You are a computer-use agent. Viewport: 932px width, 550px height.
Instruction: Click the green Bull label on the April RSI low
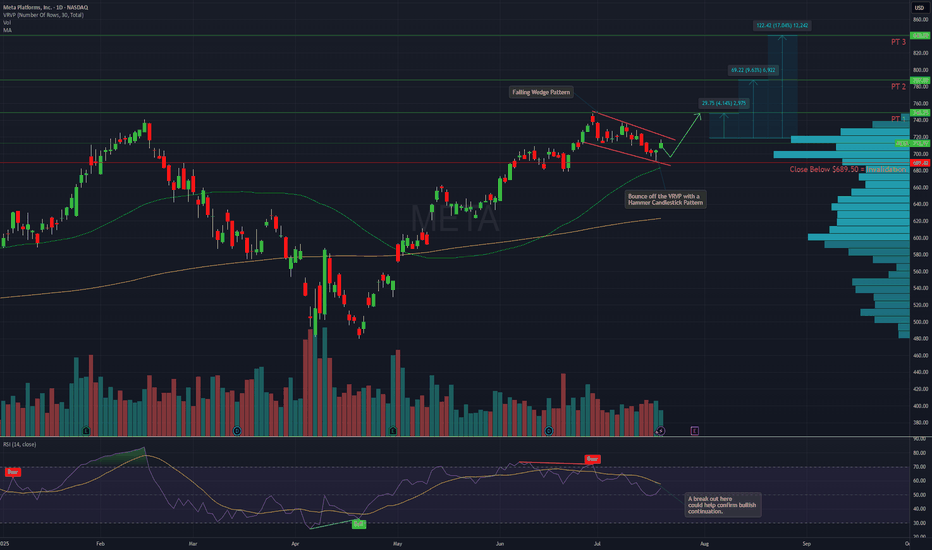(x=358, y=524)
